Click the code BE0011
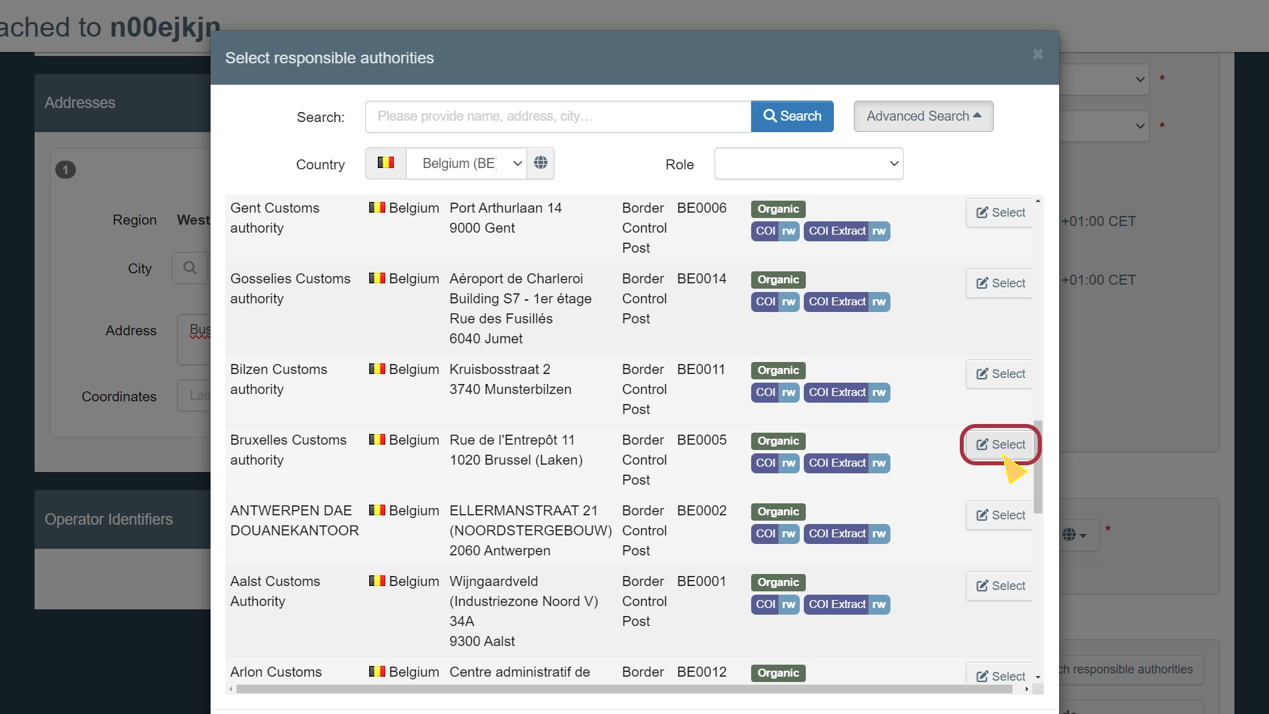 pos(702,369)
